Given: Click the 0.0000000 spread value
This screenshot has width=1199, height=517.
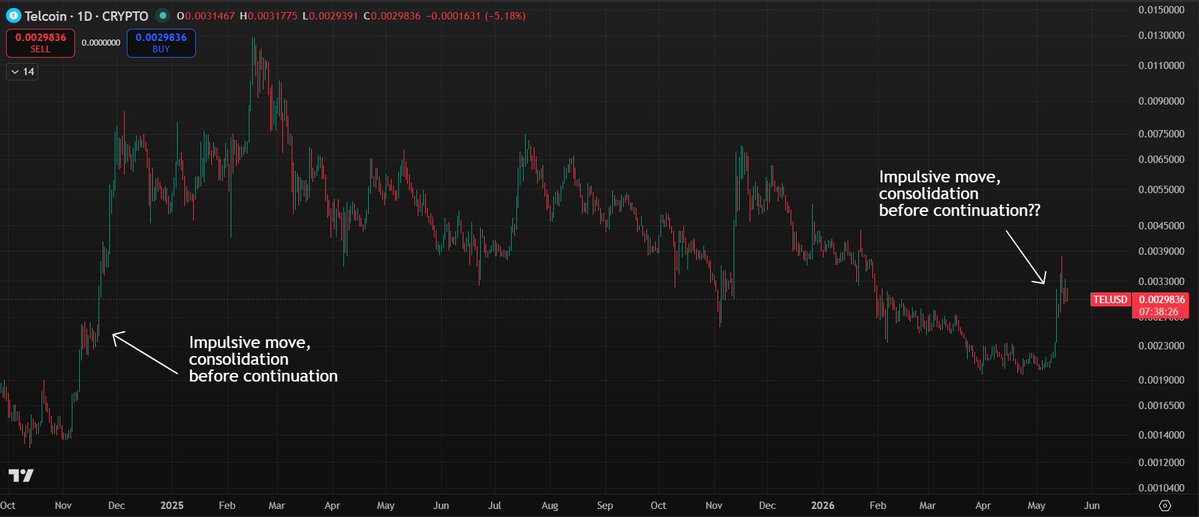Looking at the screenshot, I should click(x=101, y=43).
